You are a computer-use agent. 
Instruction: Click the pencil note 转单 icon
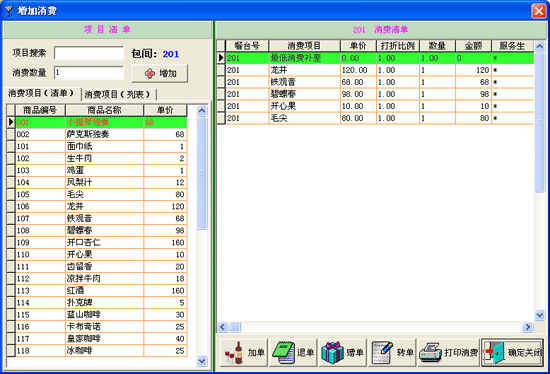382,353
